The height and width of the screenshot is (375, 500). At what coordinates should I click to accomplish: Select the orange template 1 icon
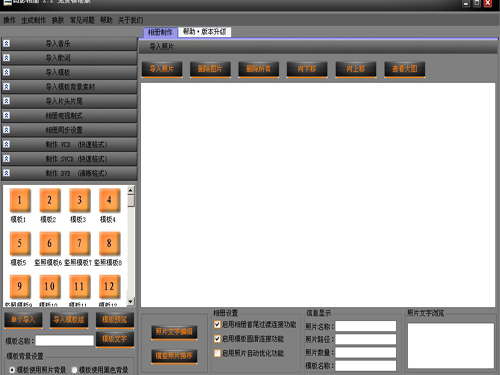(20, 200)
